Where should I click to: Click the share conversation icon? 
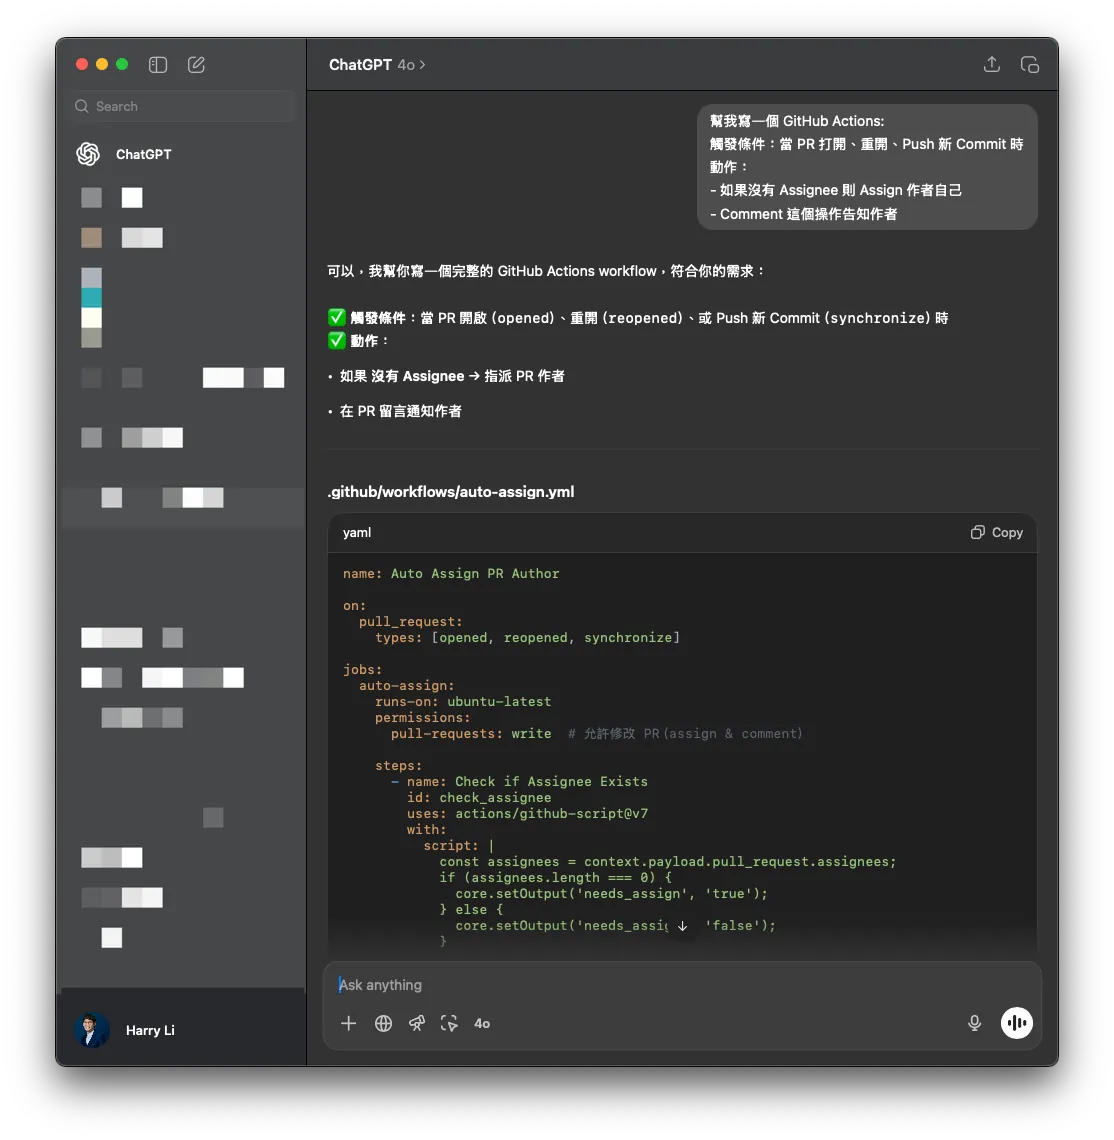991,65
